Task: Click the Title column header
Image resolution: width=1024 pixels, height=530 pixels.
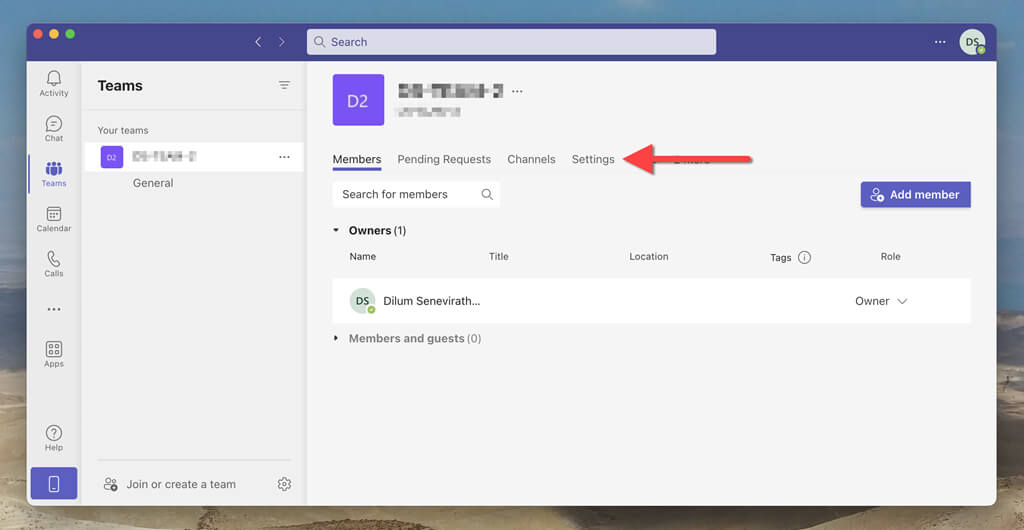Action: [x=498, y=257]
